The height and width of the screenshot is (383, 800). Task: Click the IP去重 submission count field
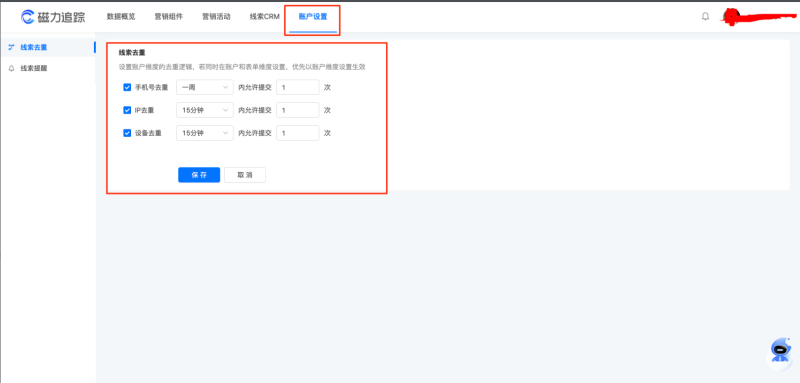coord(298,110)
